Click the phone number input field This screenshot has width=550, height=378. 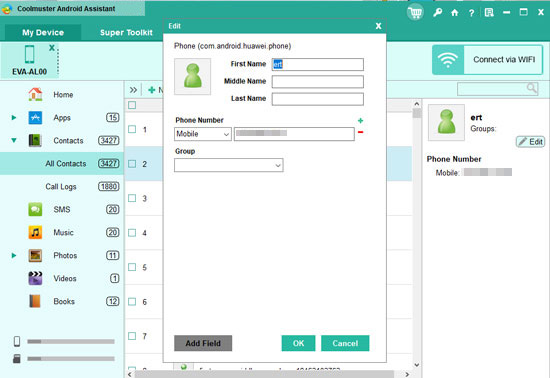(x=294, y=134)
